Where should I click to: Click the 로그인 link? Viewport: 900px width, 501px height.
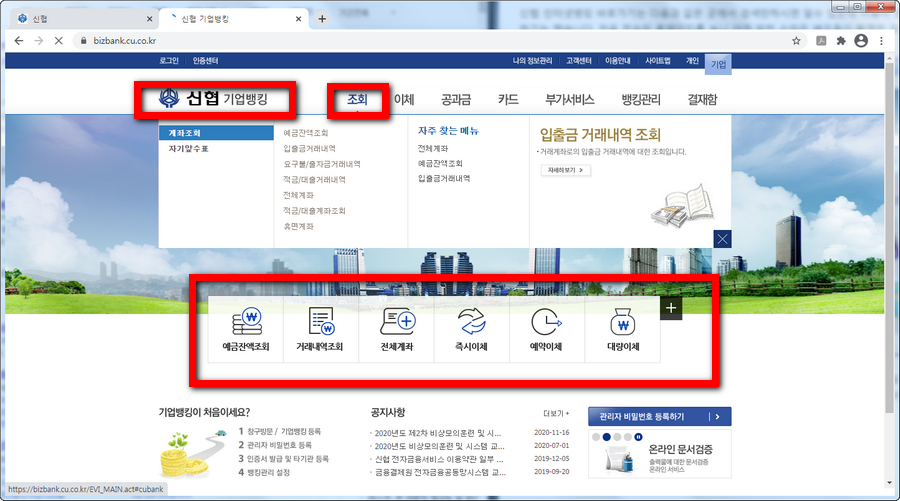coord(169,60)
